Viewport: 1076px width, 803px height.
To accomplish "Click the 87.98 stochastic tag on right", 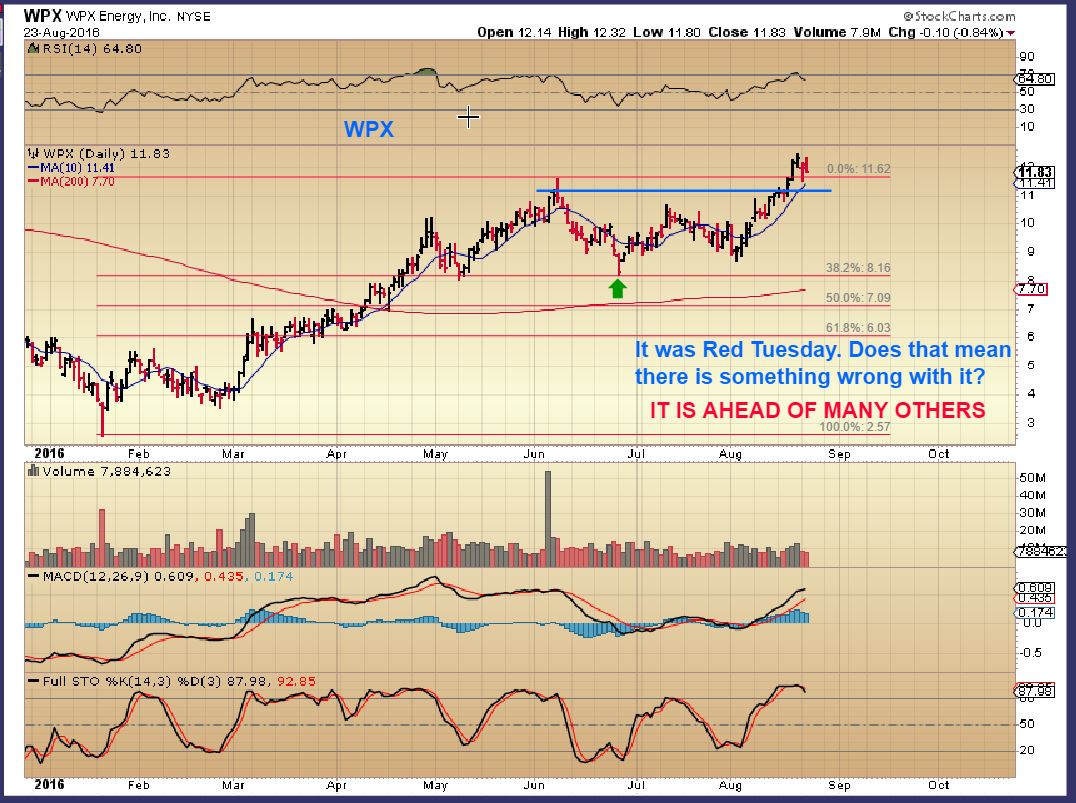I will tap(1034, 691).
